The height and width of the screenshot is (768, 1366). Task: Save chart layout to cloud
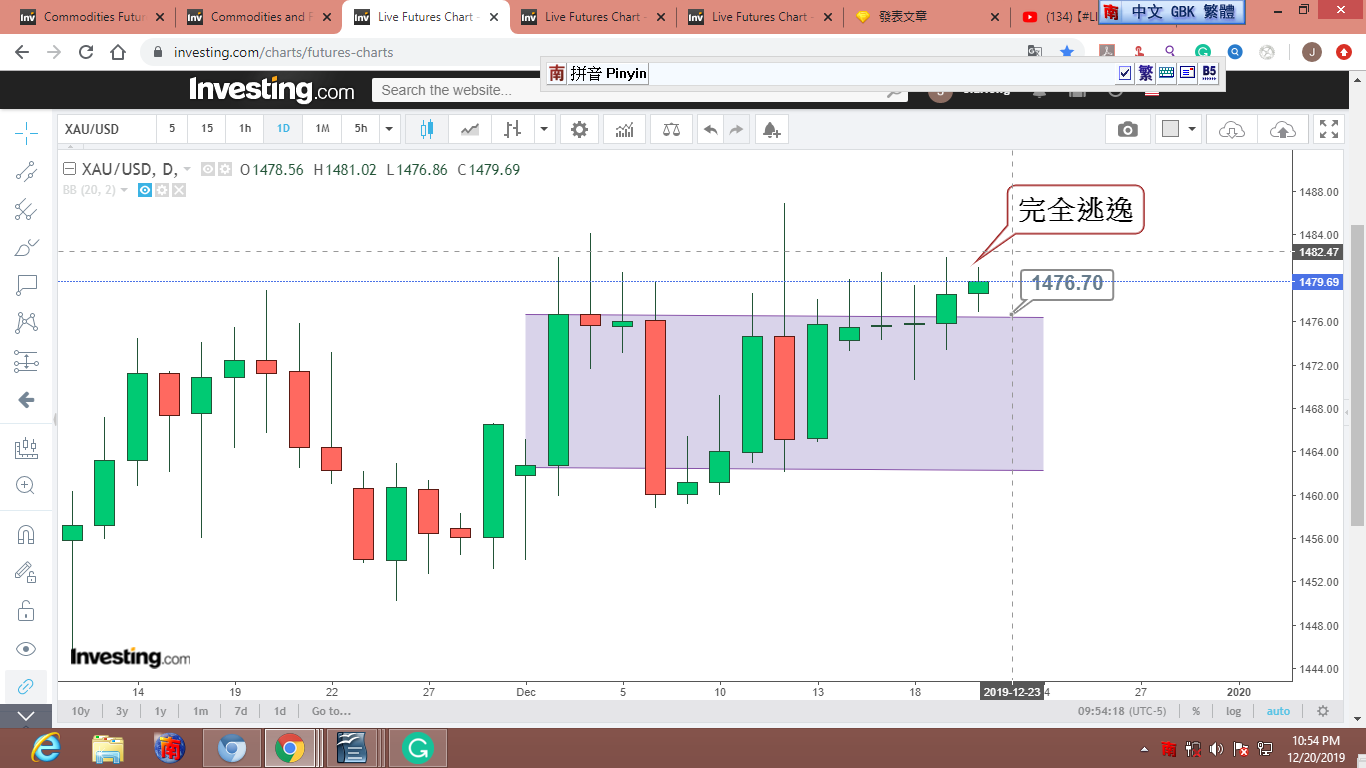1282,129
